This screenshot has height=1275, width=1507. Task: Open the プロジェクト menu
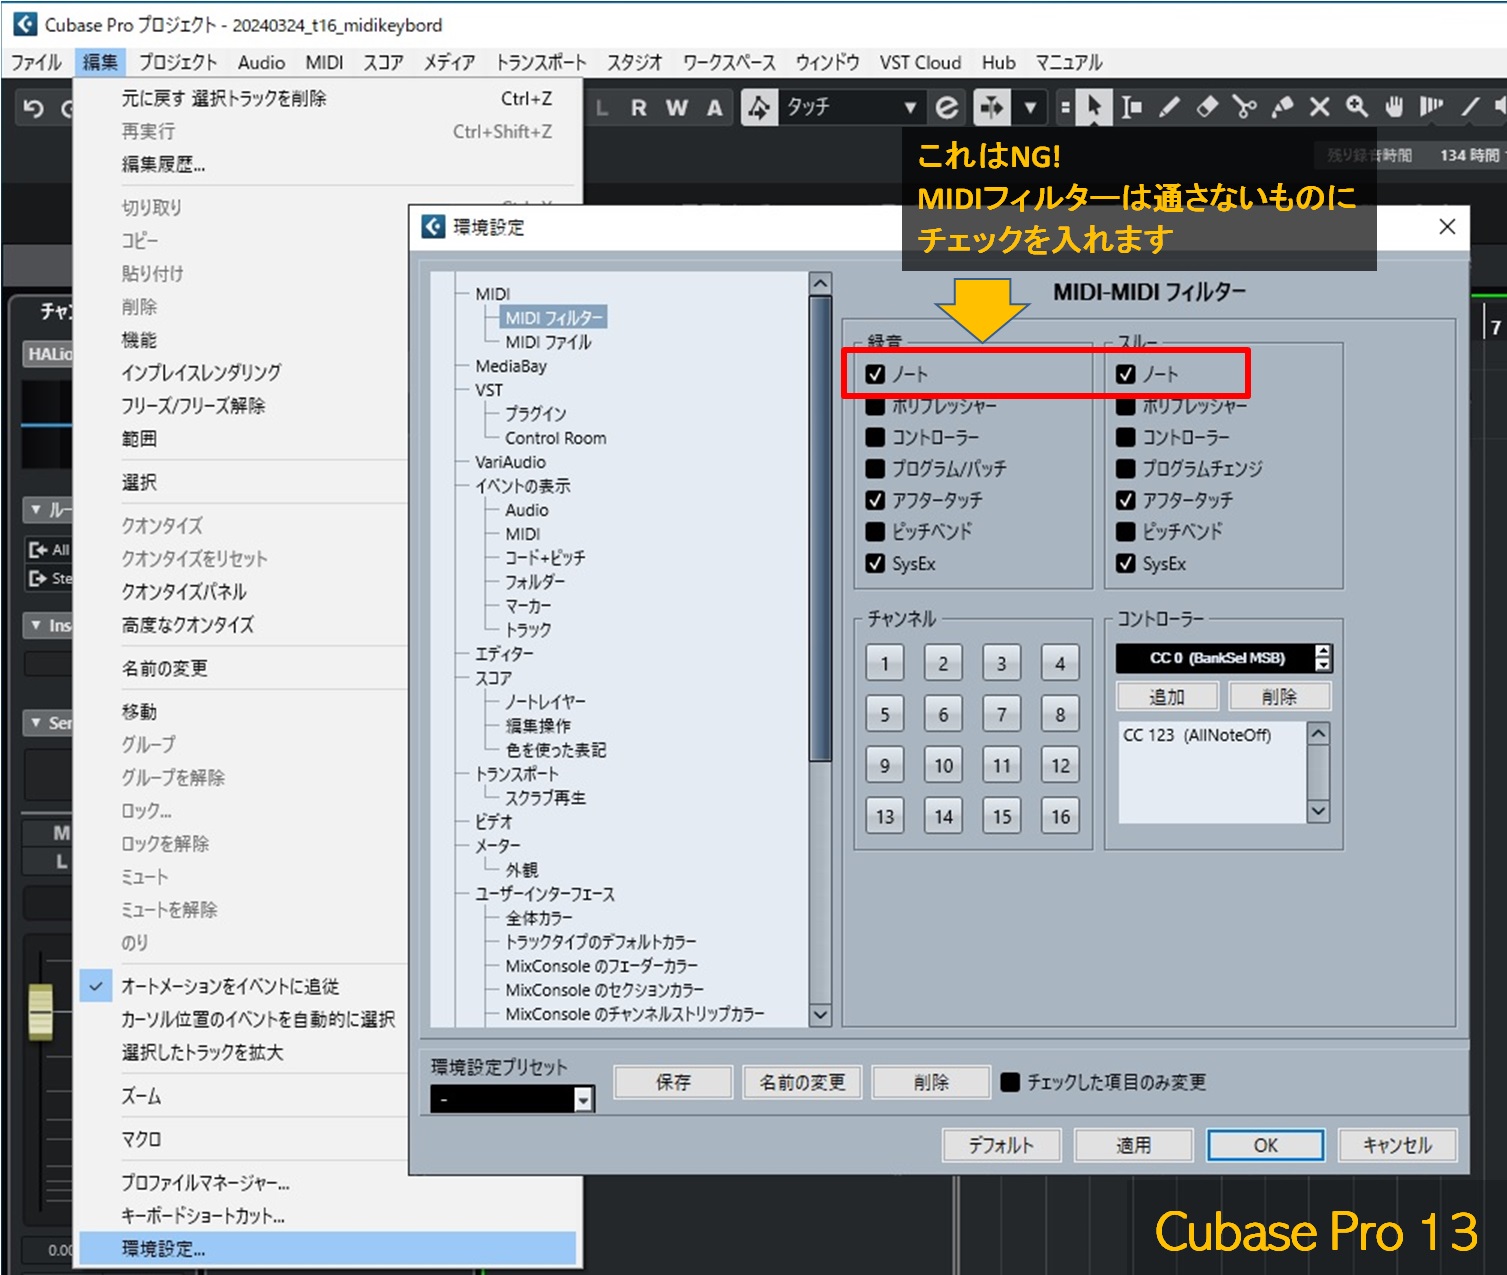[178, 62]
